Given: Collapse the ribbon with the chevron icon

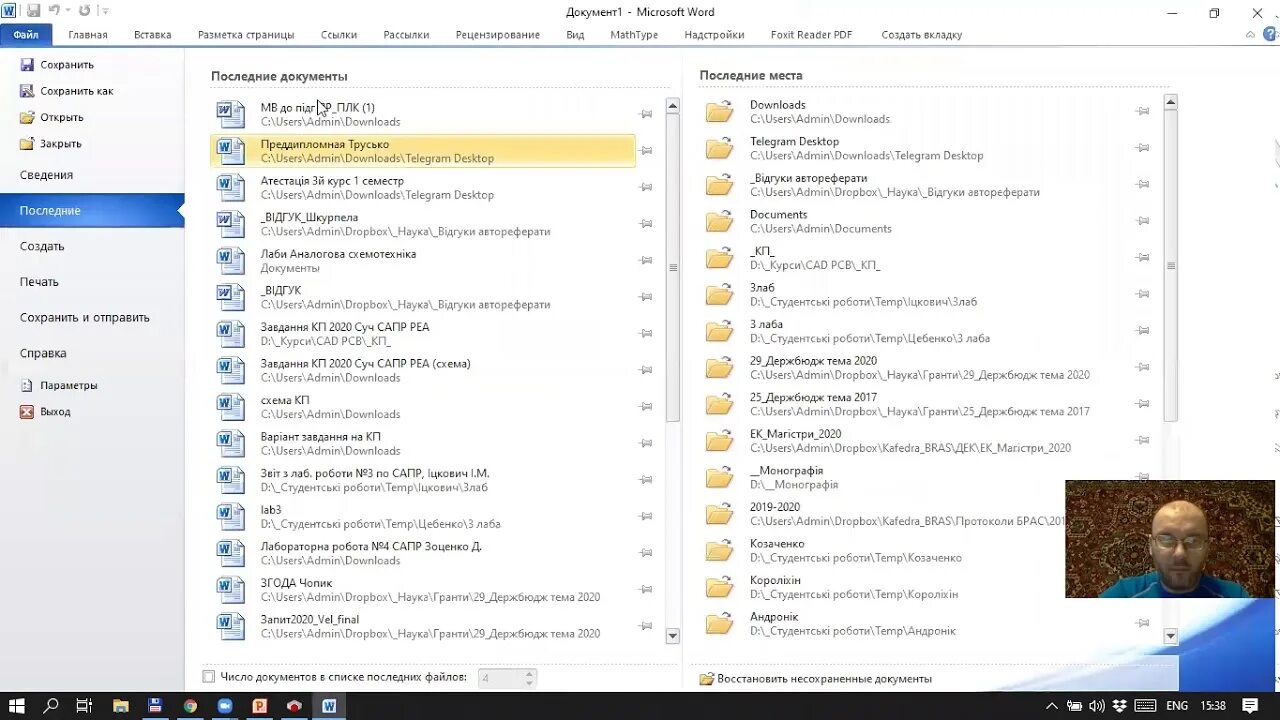Looking at the screenshot, I should pyautogui.click(x=1250, y=34).
